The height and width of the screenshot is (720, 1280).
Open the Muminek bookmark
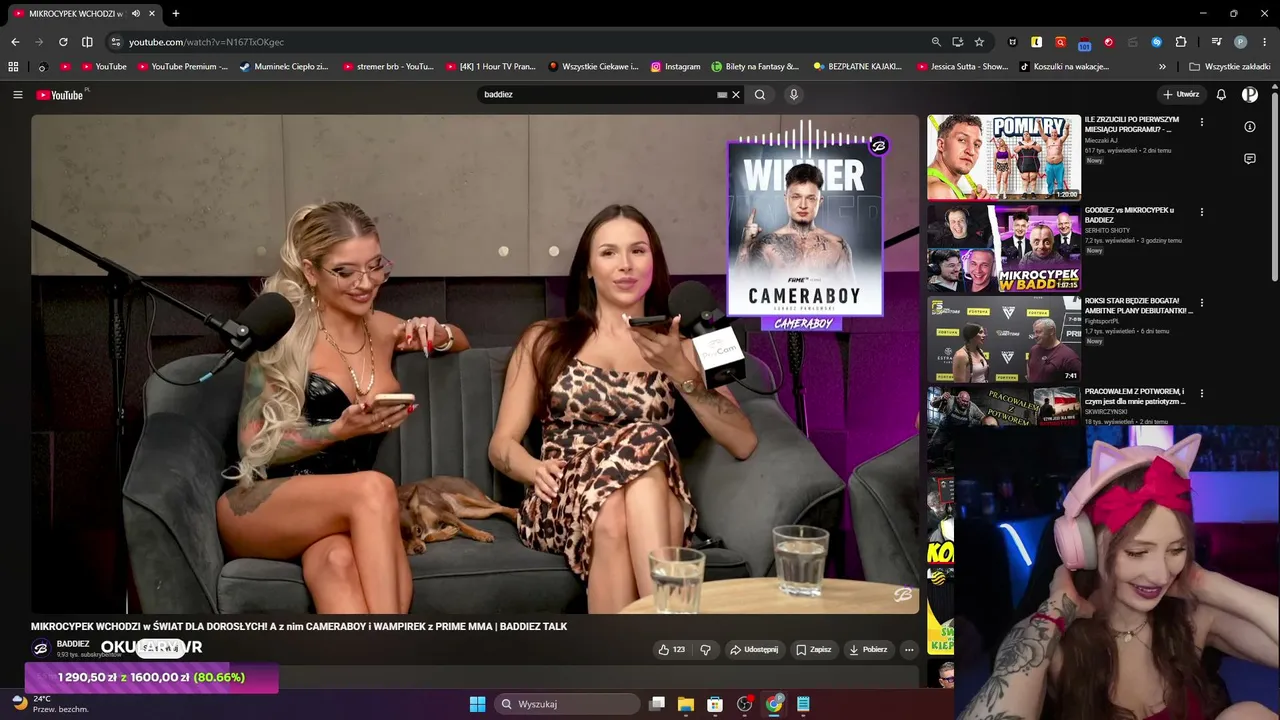[284, 67]
